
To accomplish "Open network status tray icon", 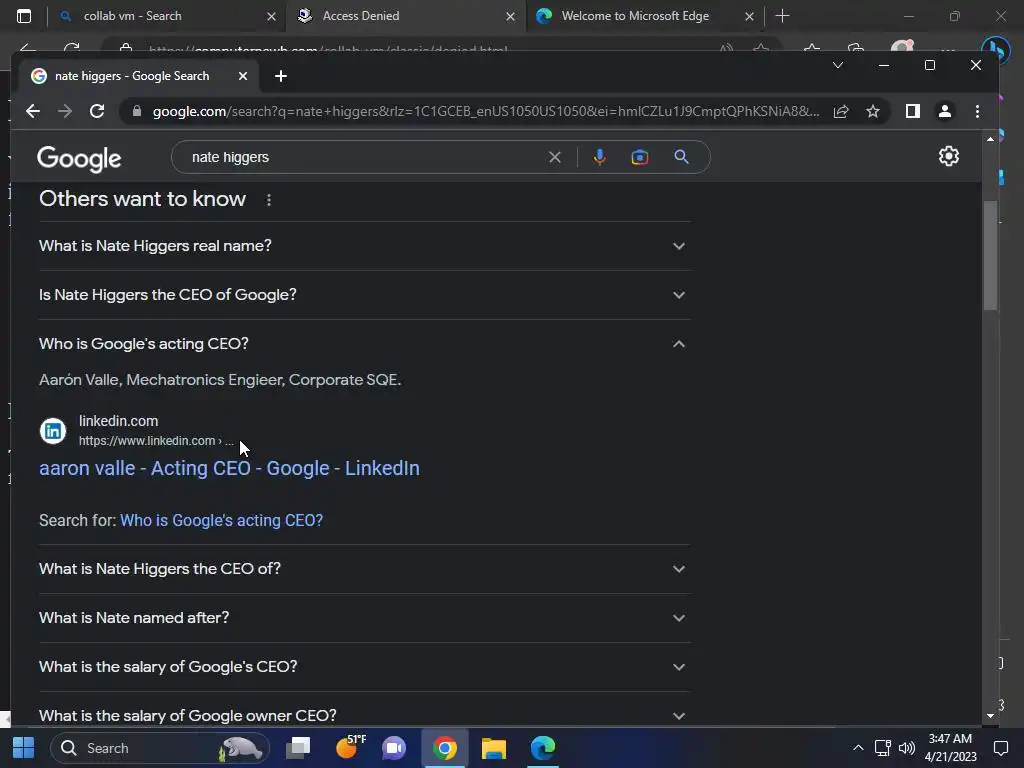I will point(882,748).
